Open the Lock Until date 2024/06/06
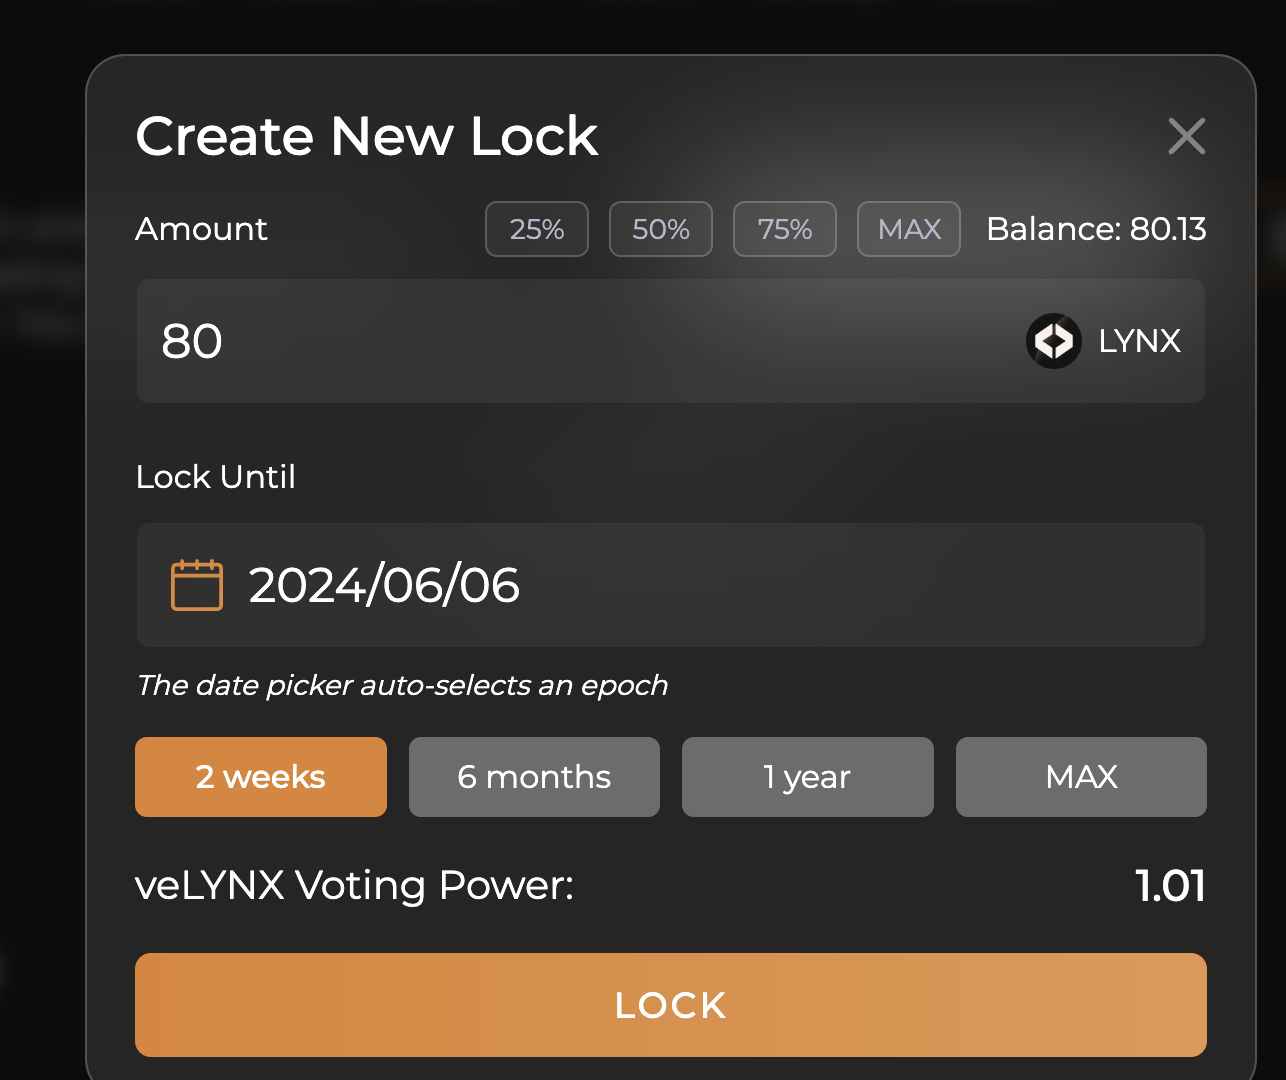 coord(671,585)
